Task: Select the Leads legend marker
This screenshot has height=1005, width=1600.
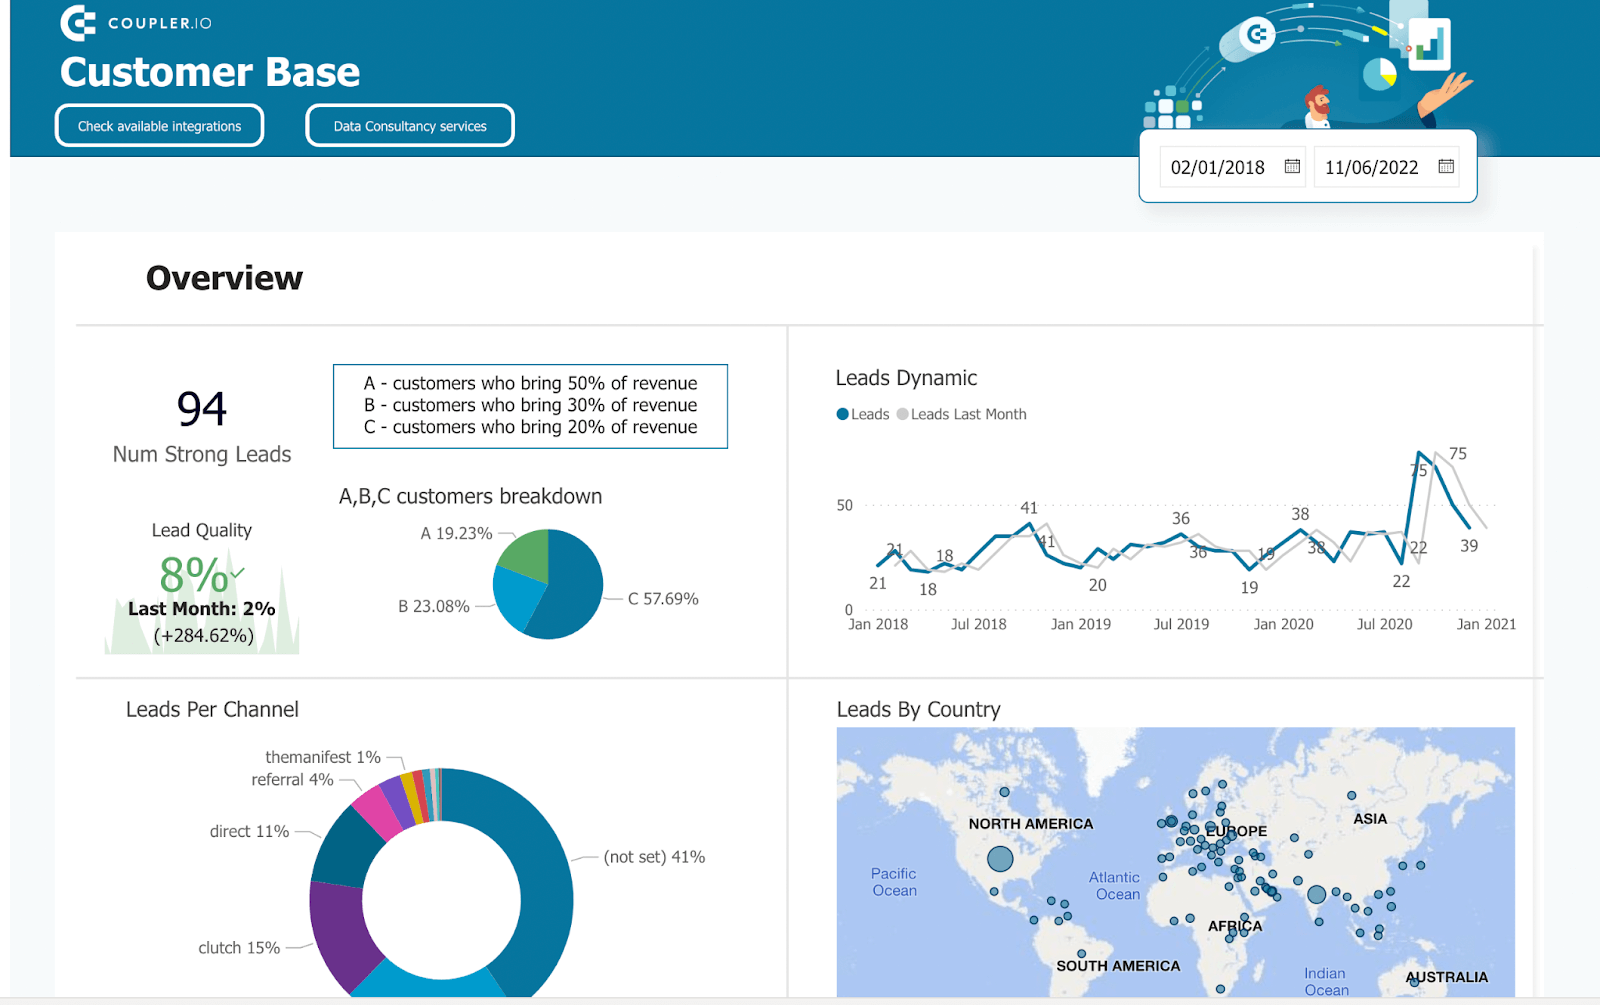Action: point(842,414)
